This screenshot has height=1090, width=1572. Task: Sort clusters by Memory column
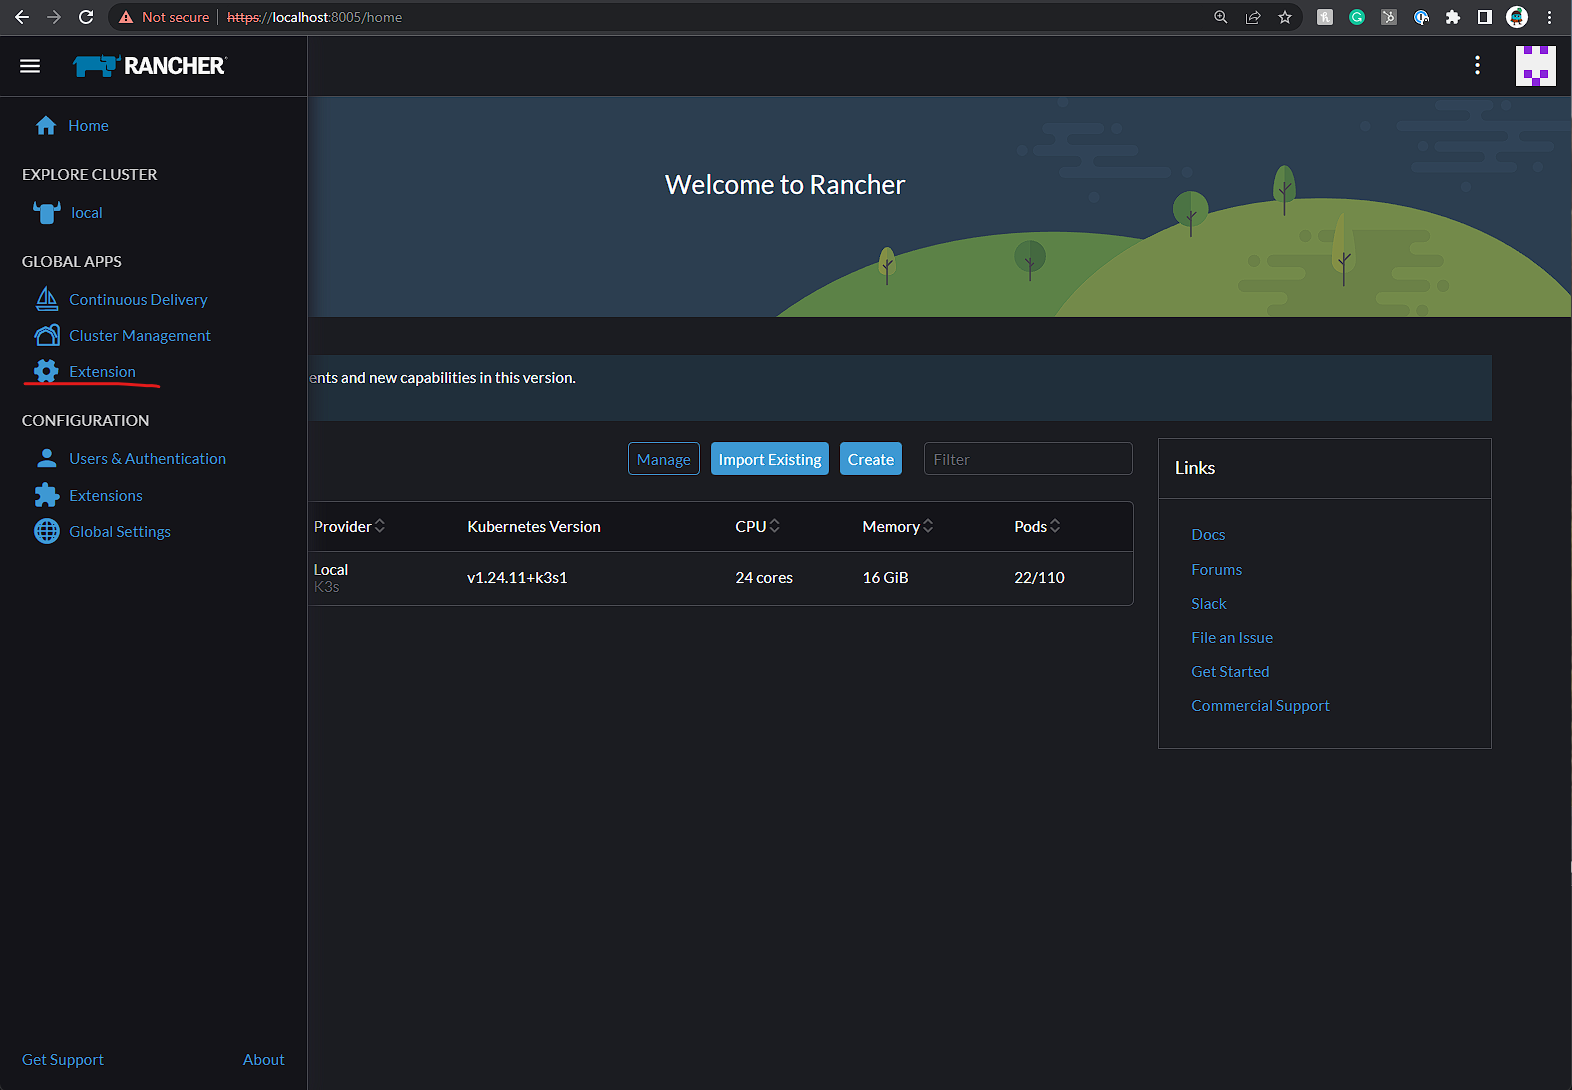[898, 526]
